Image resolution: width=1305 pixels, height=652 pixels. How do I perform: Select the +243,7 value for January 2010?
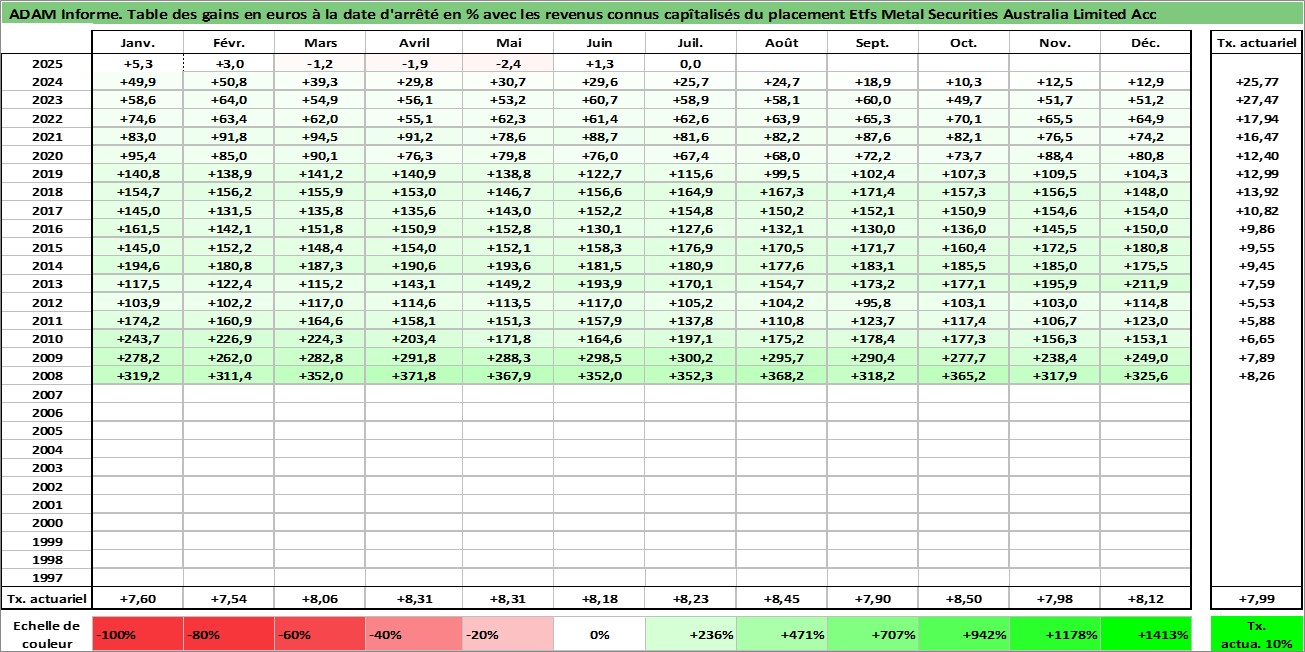tap(138, 339)
